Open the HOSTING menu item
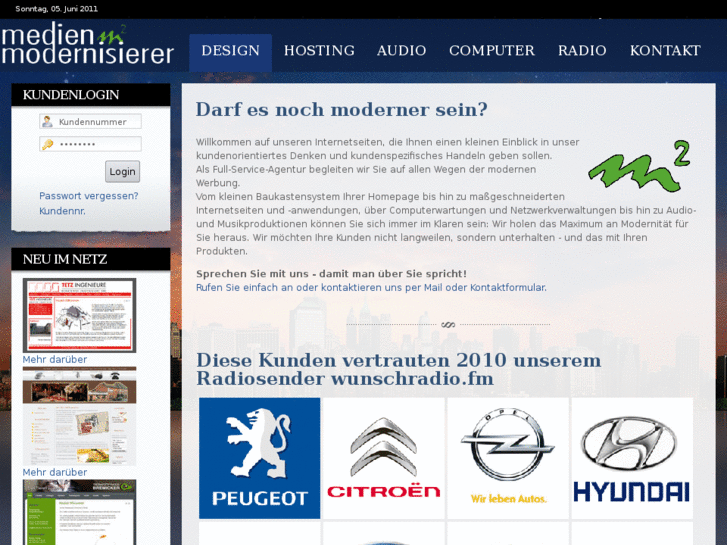727x545 pixels. click(x=319, y=51)
